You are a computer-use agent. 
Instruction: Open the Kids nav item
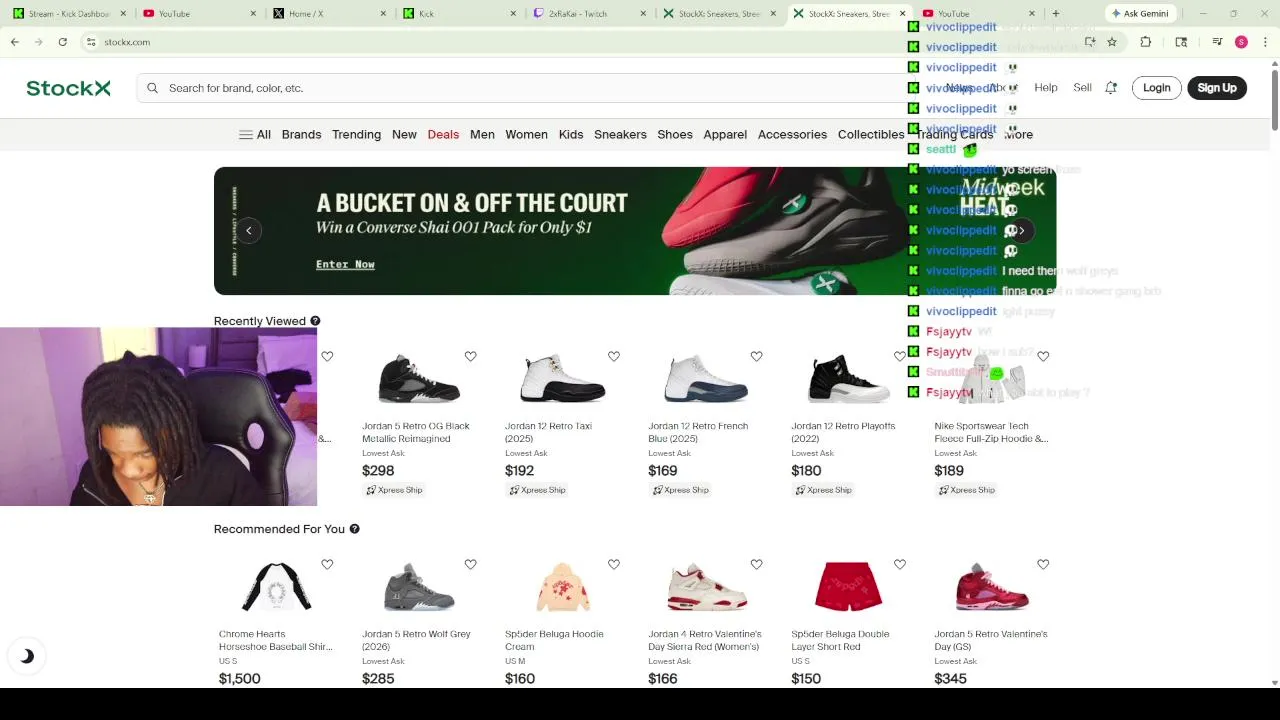coord(571,134)
